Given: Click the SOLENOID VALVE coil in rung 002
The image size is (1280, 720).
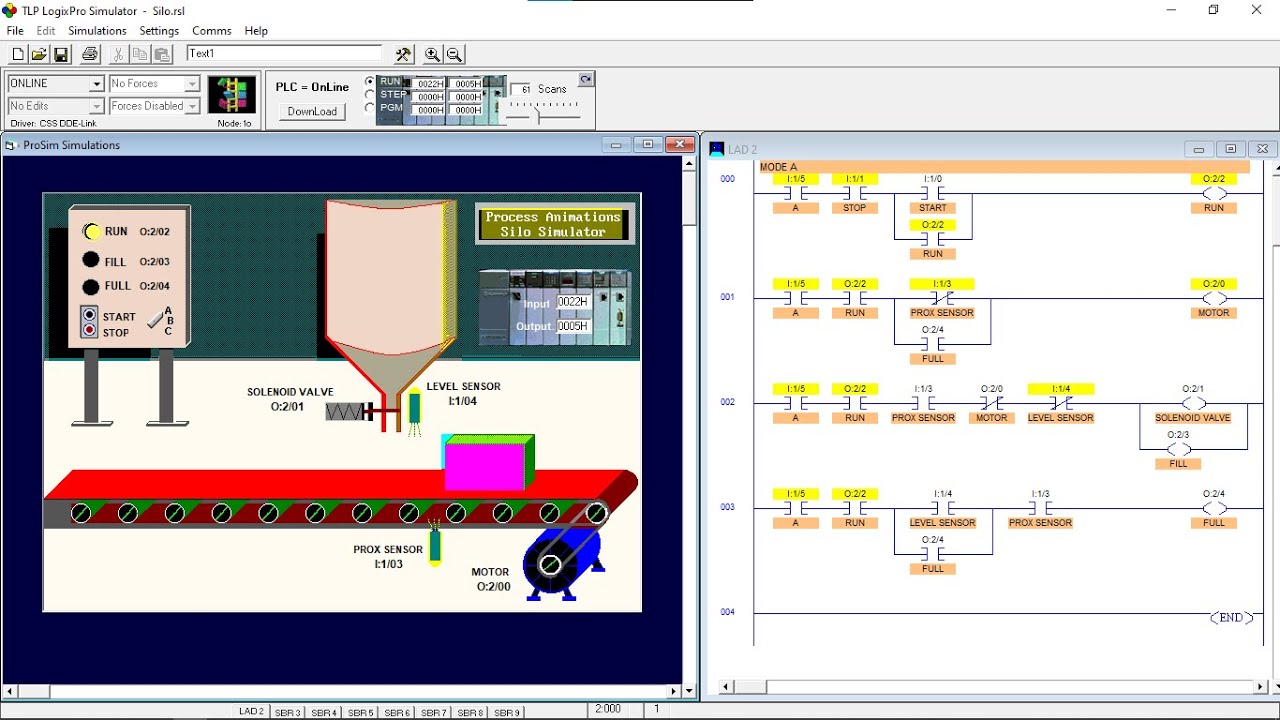Looking at the screenshot, I should point(1193,403).
